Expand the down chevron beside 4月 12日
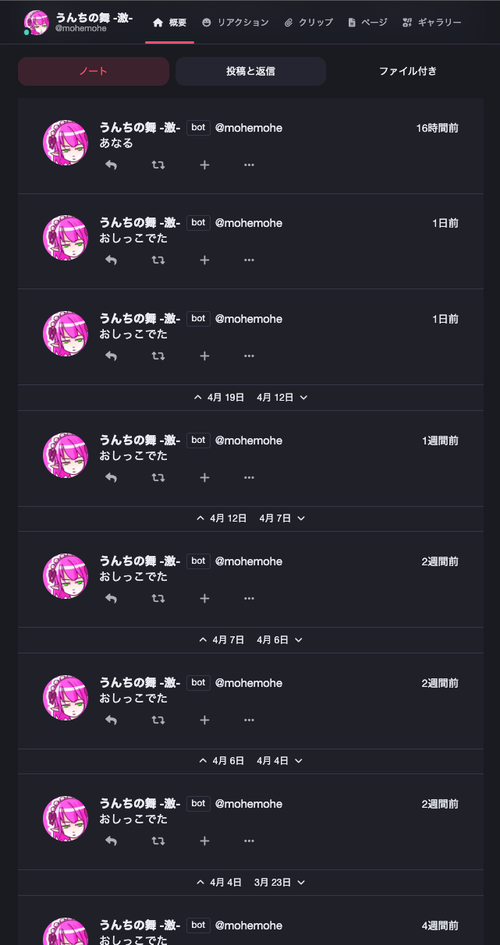This screenshot has width=500, height=945. pyautogui.click(x=304, y=397)
